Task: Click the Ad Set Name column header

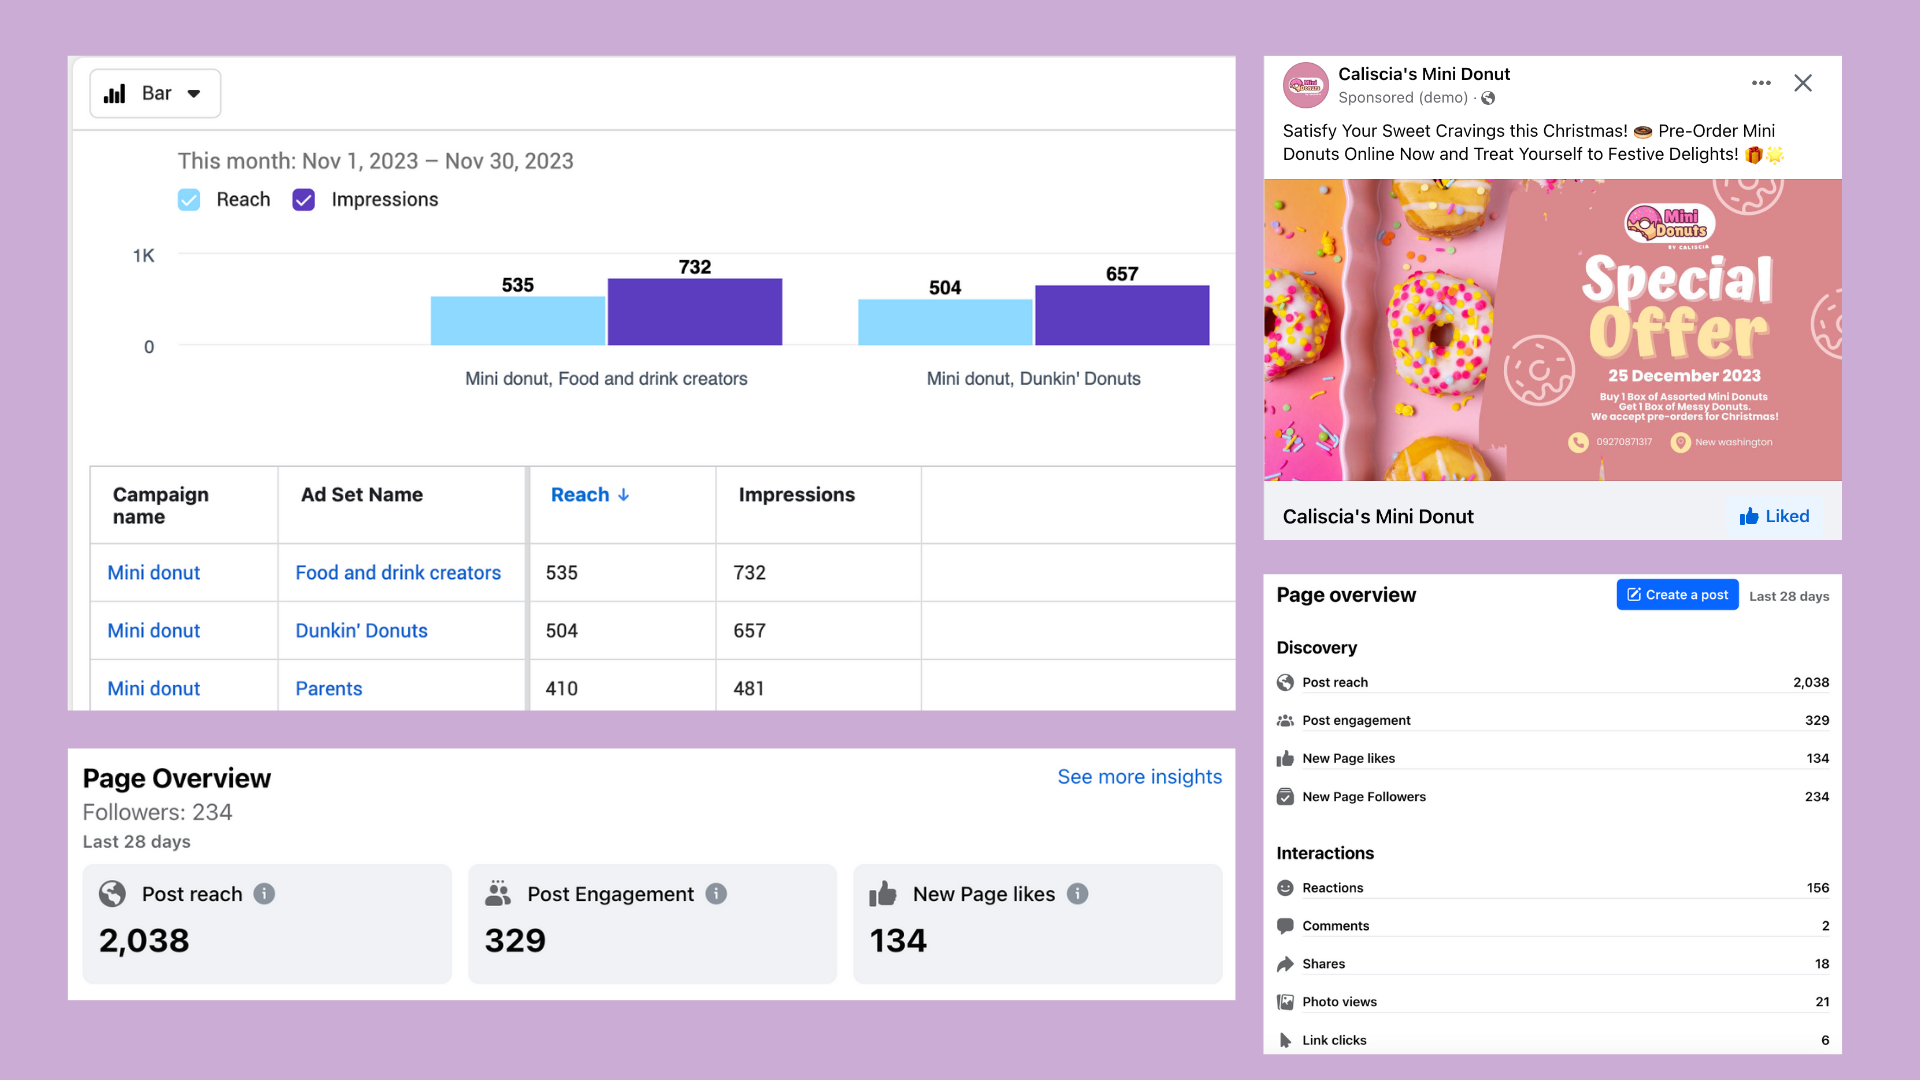Action: click(x=361, y=495)
